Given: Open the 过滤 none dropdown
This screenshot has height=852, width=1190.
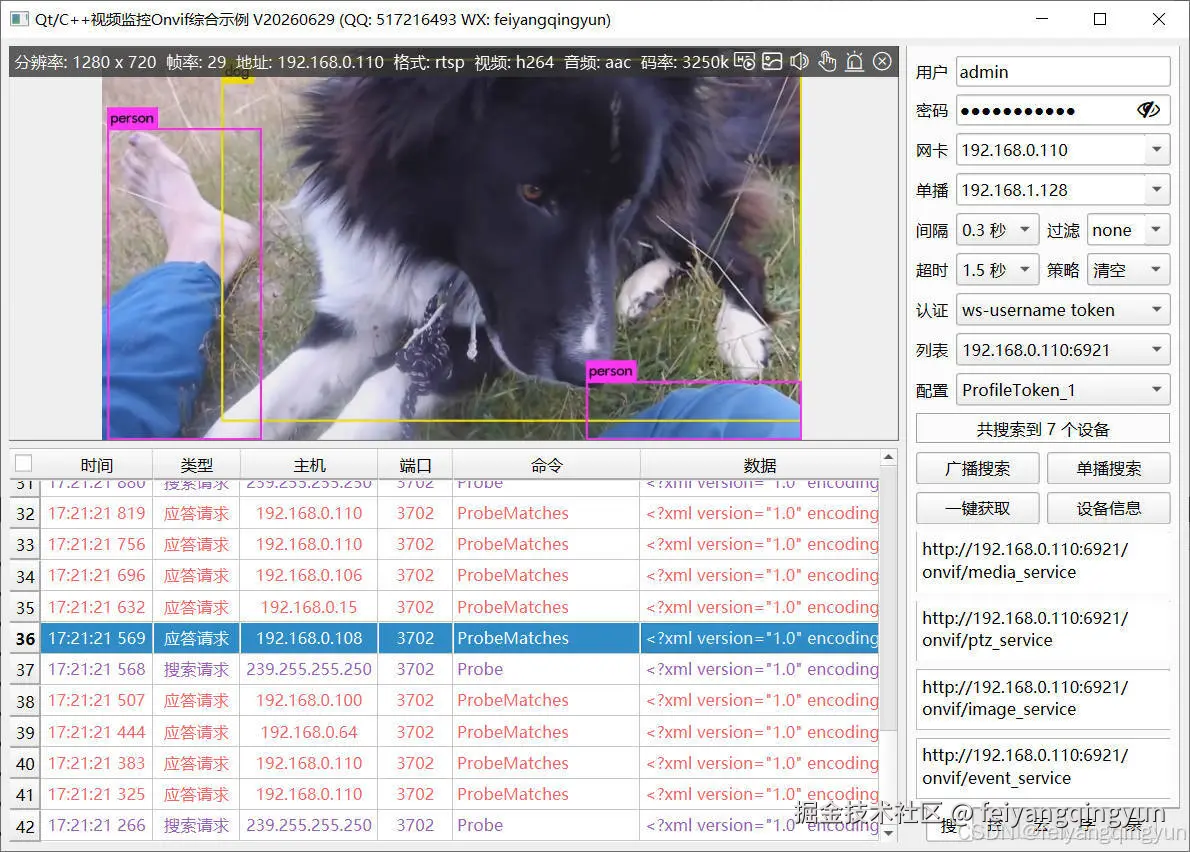Looking at the screenshot, I should click(x=1128, y=230).
